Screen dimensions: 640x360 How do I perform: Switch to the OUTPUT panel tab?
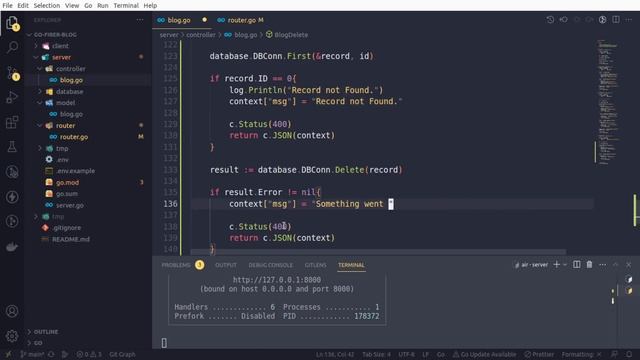pyautogui.click(x=226, y=265)
